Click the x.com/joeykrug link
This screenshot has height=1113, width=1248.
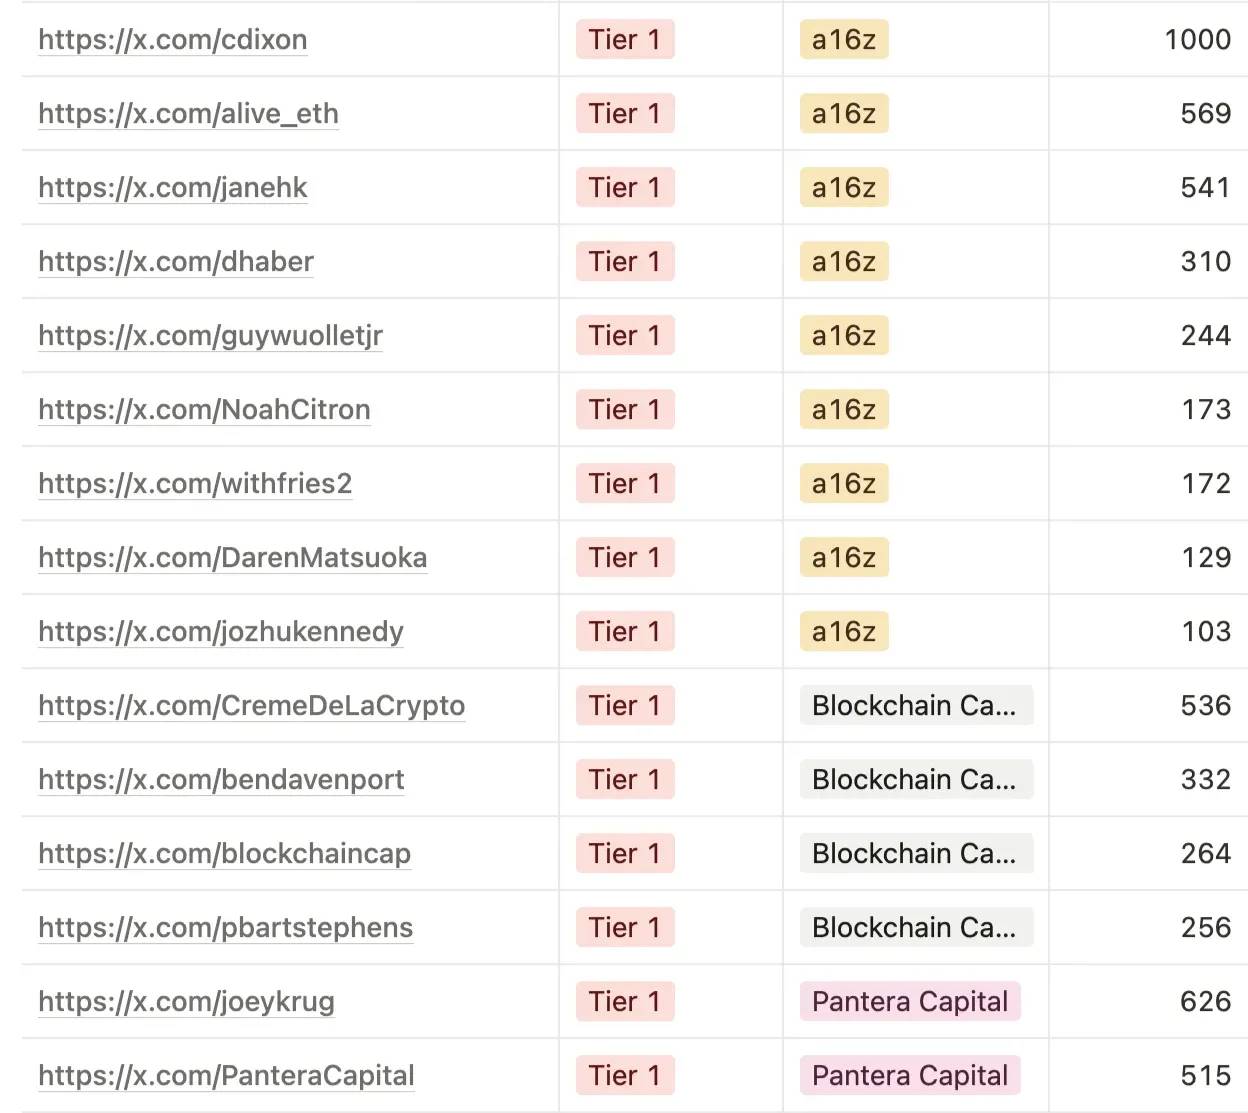click(x=186, y=1002)
